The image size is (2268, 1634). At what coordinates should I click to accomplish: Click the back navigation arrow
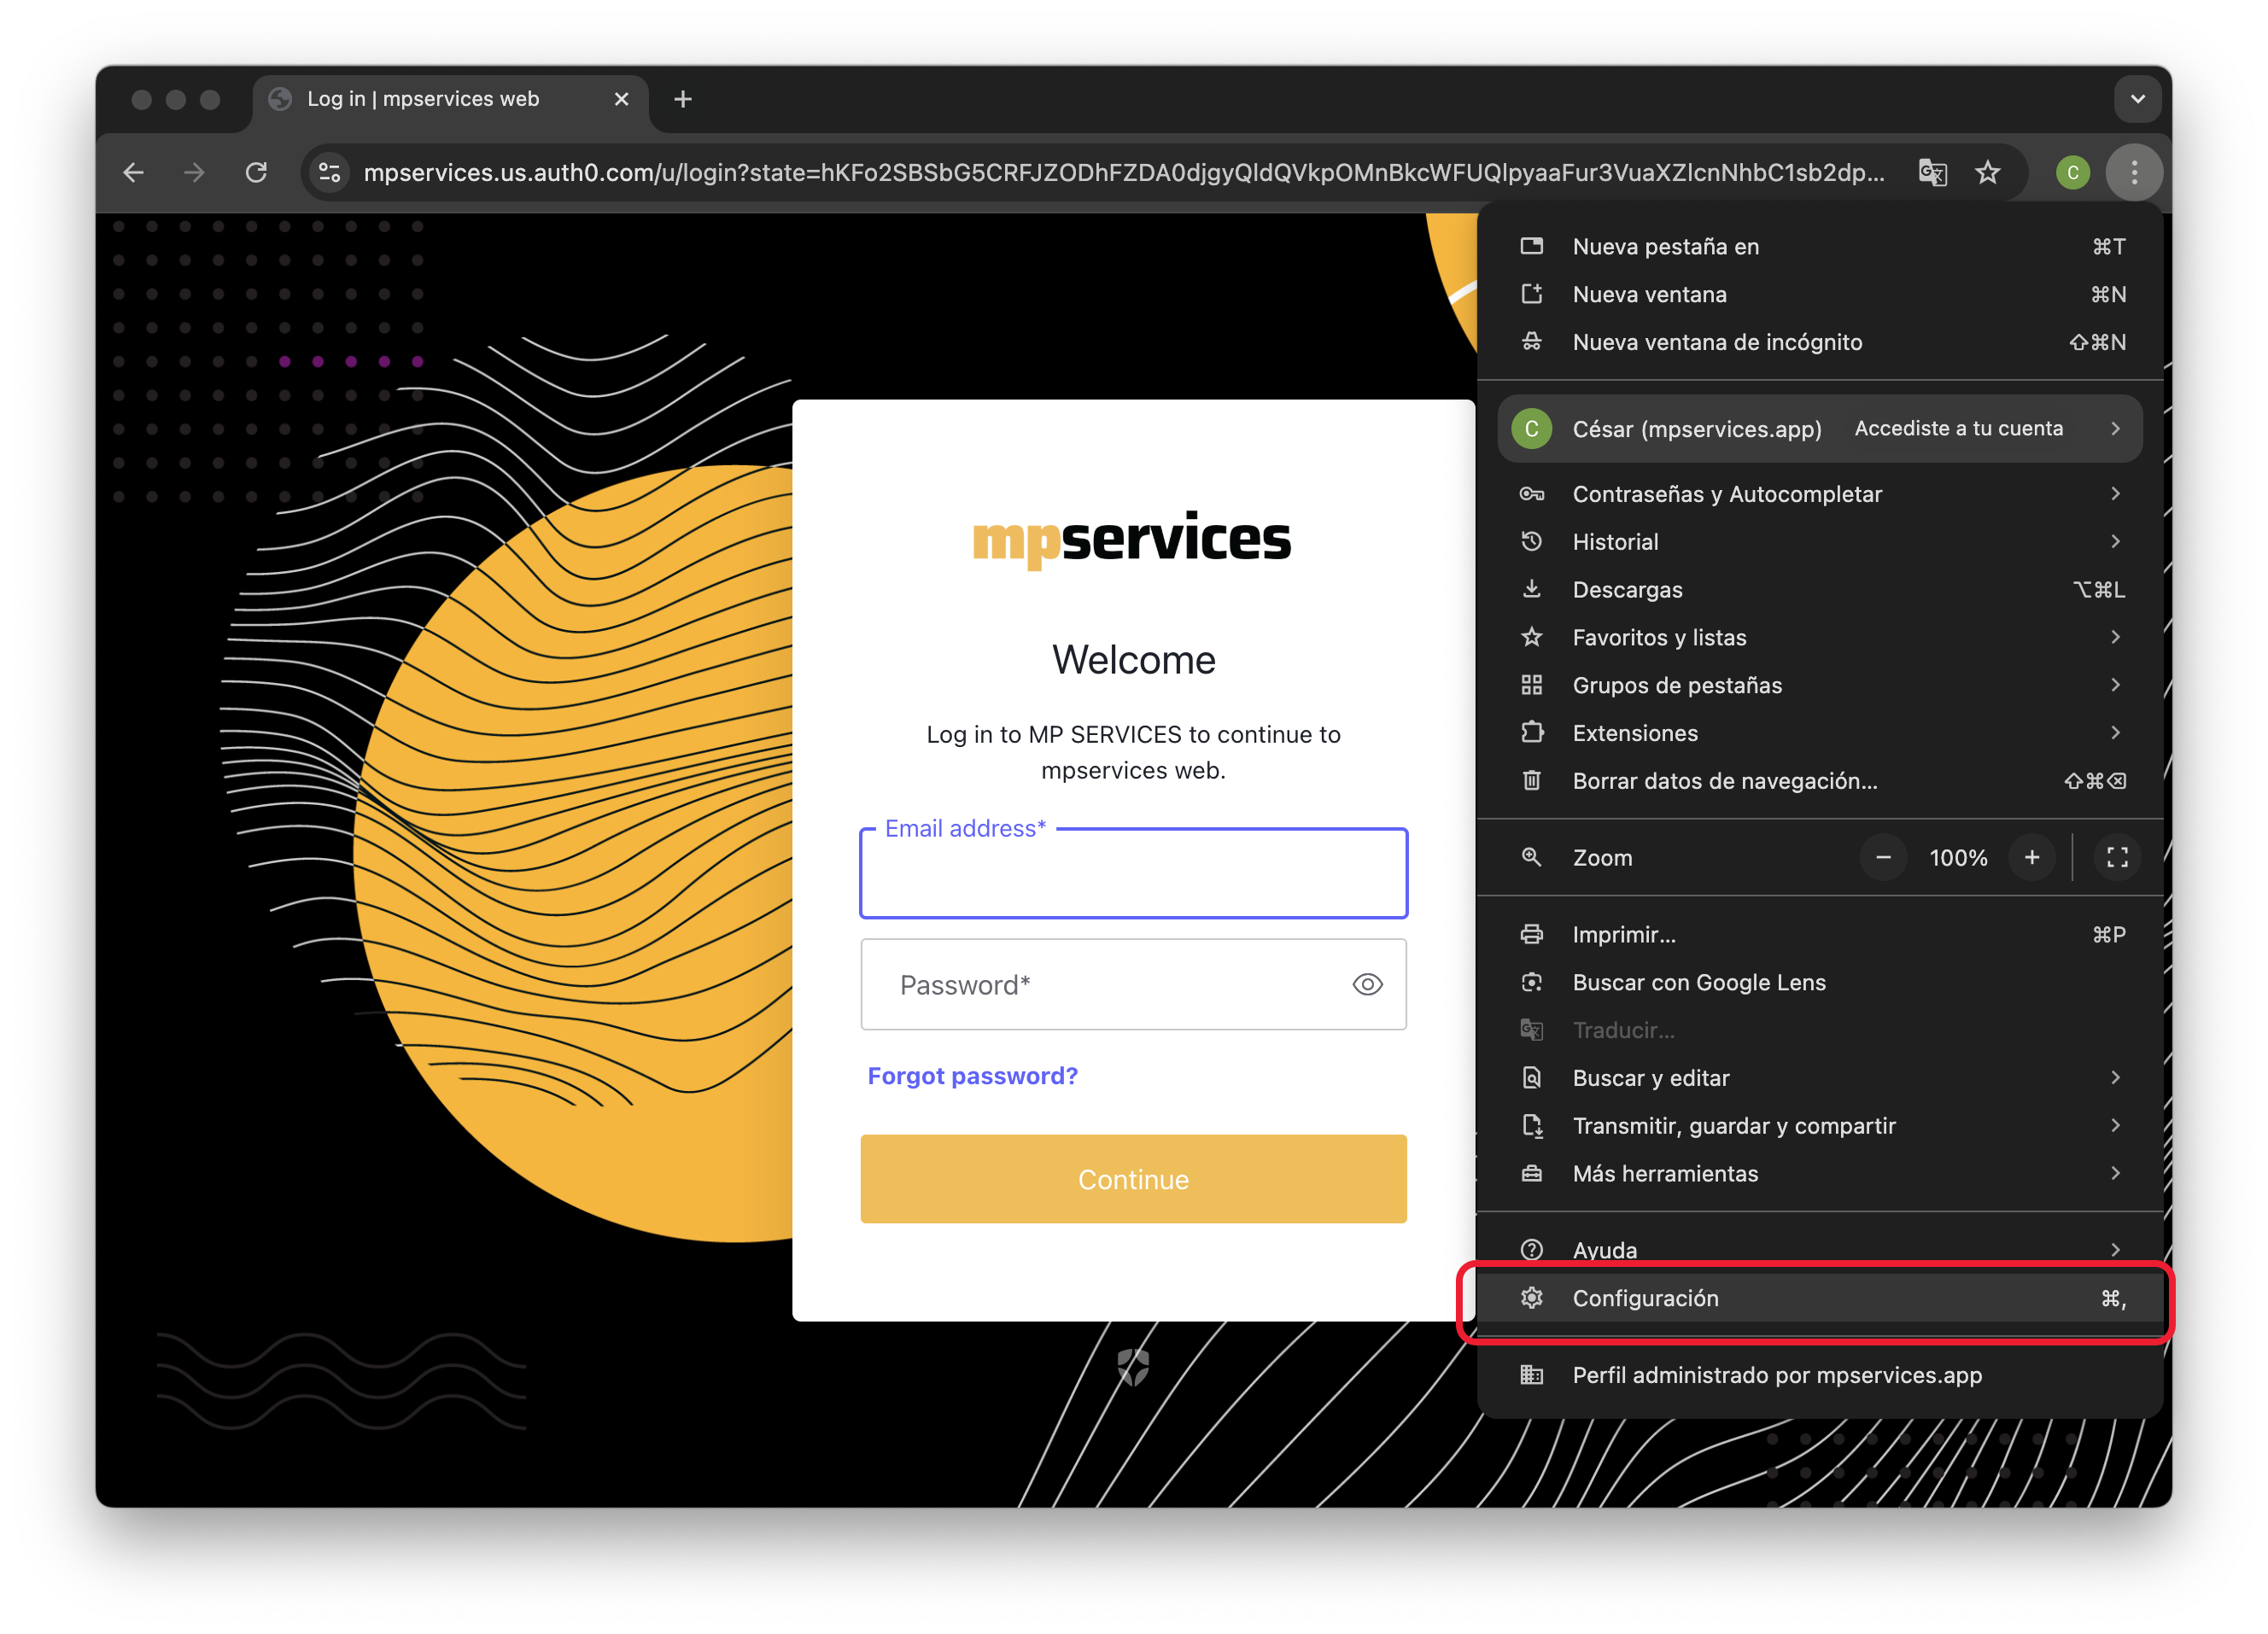[x=134, y=173]
